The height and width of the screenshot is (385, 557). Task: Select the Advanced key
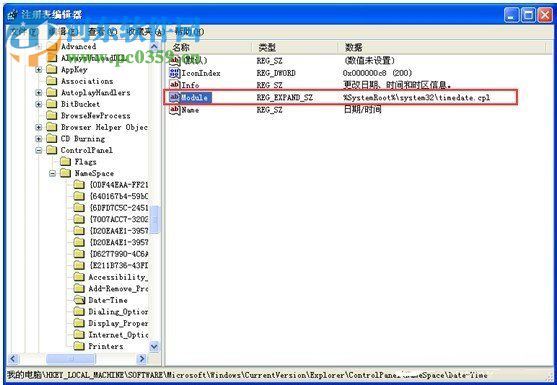pos(79,46)
